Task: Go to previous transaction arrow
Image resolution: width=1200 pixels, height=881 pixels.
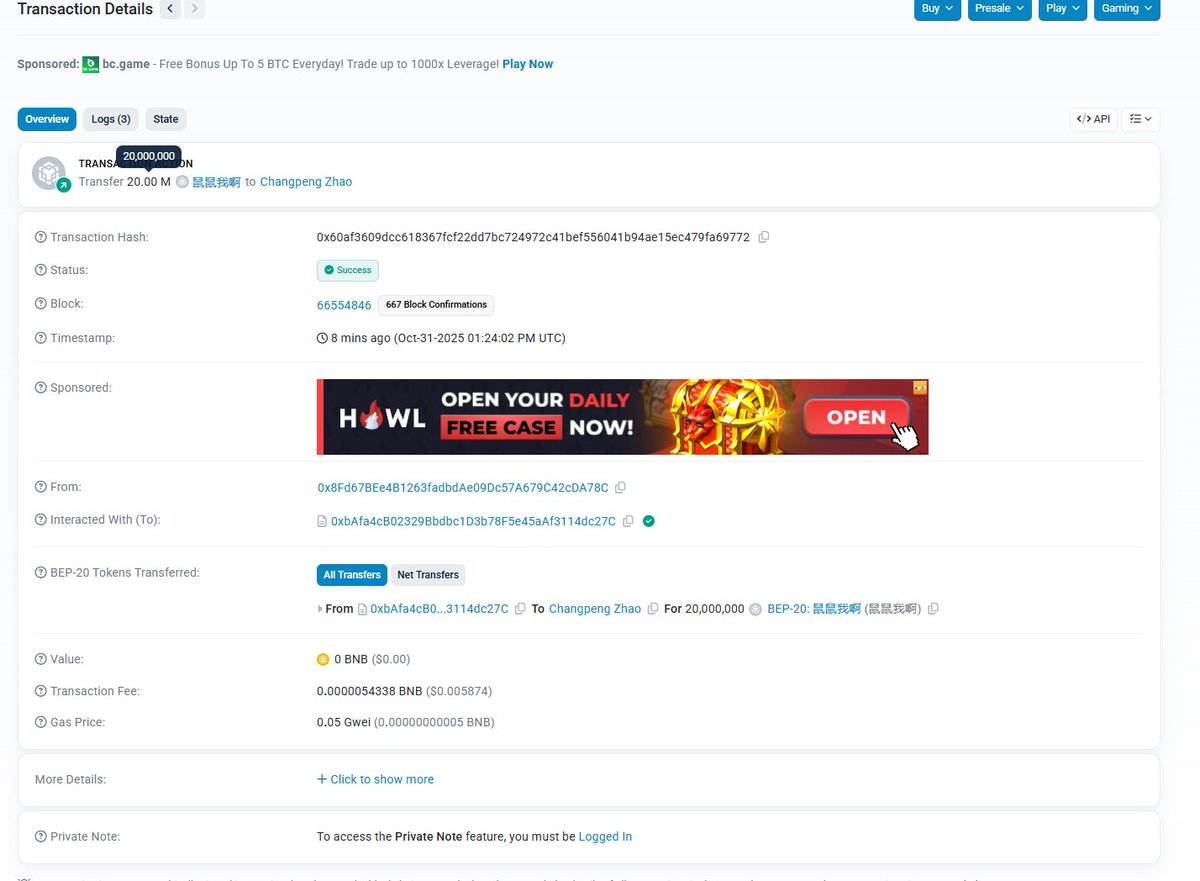Action: (170, 9)
